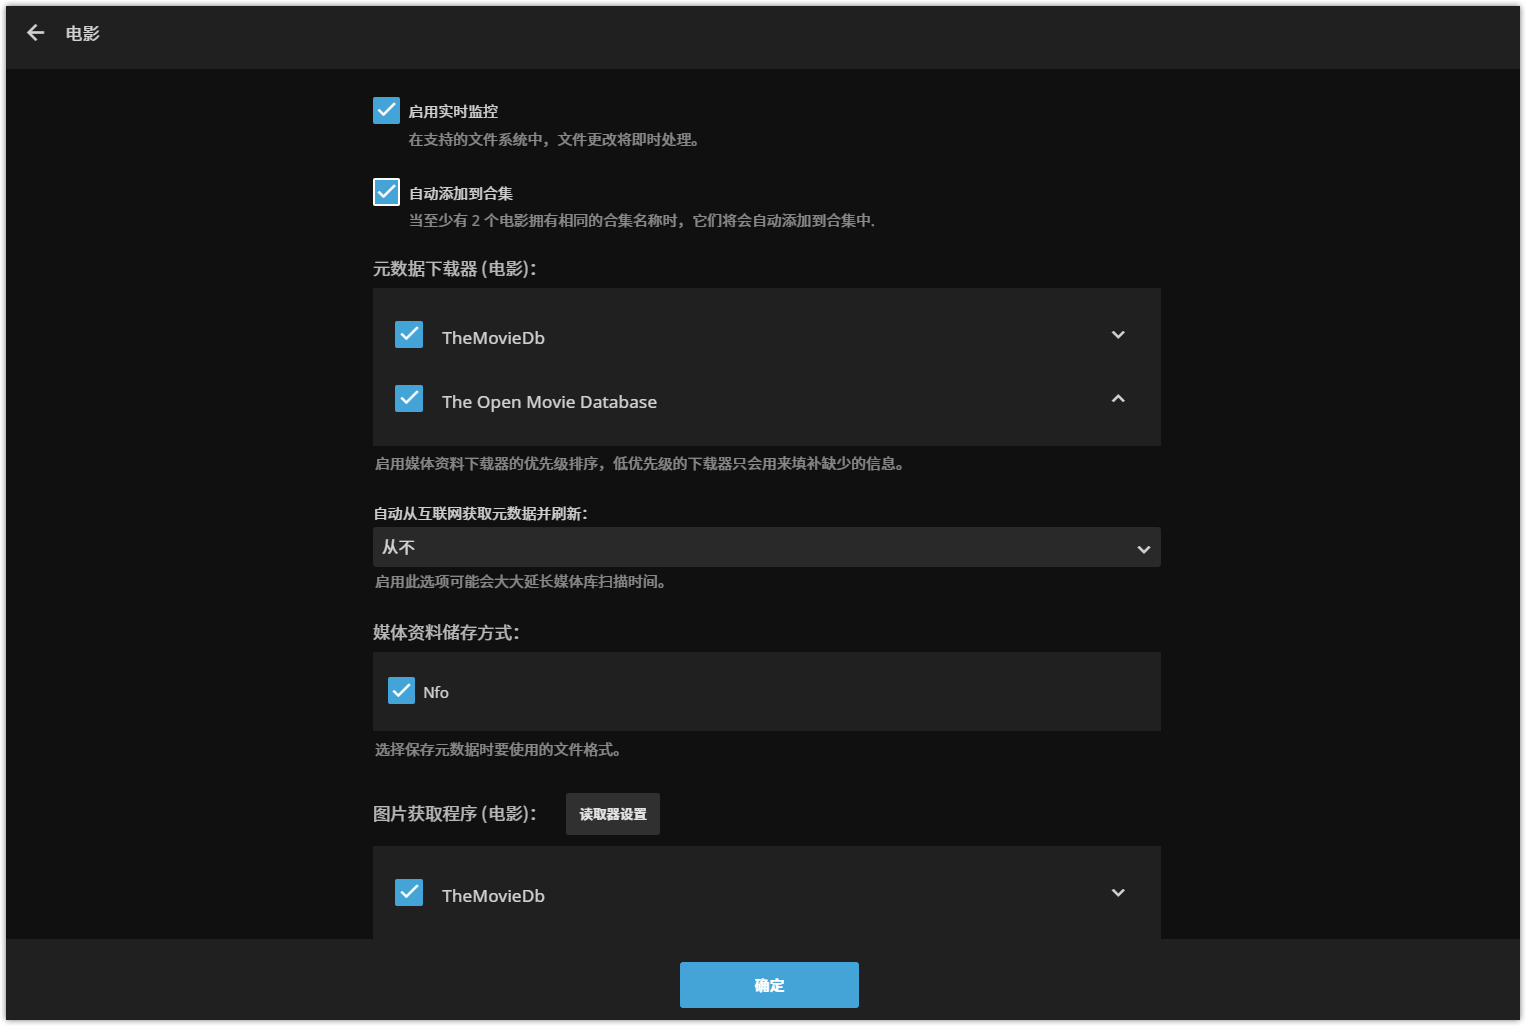
Task: Click the 启用此选项可能会大大延长媒体库扫描时间 hint
Action: [521, 582]
